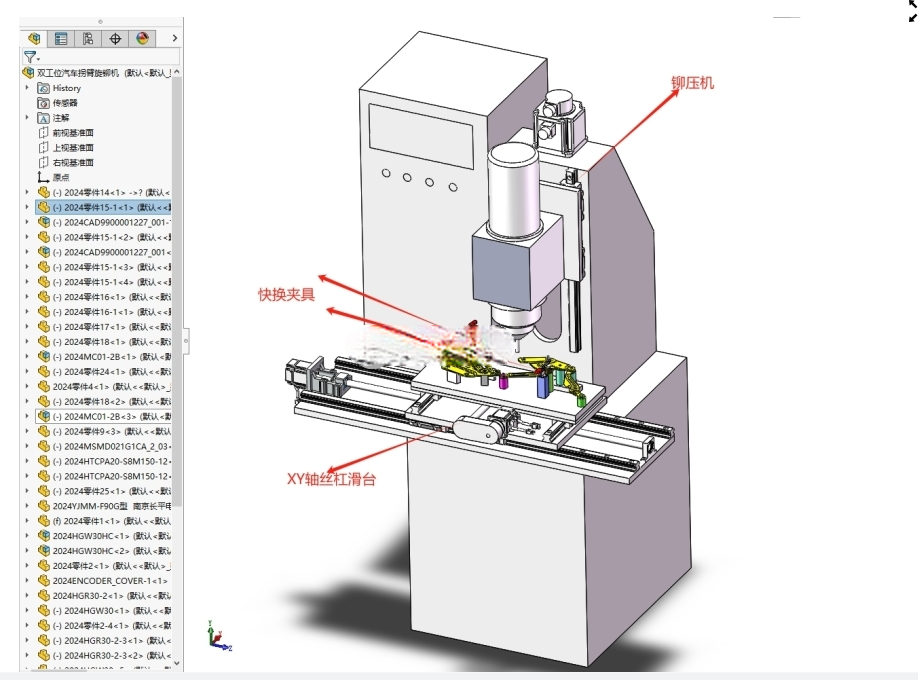Expand the 2024ENCODER_COVER-1<1> part node

click(27, 580)
